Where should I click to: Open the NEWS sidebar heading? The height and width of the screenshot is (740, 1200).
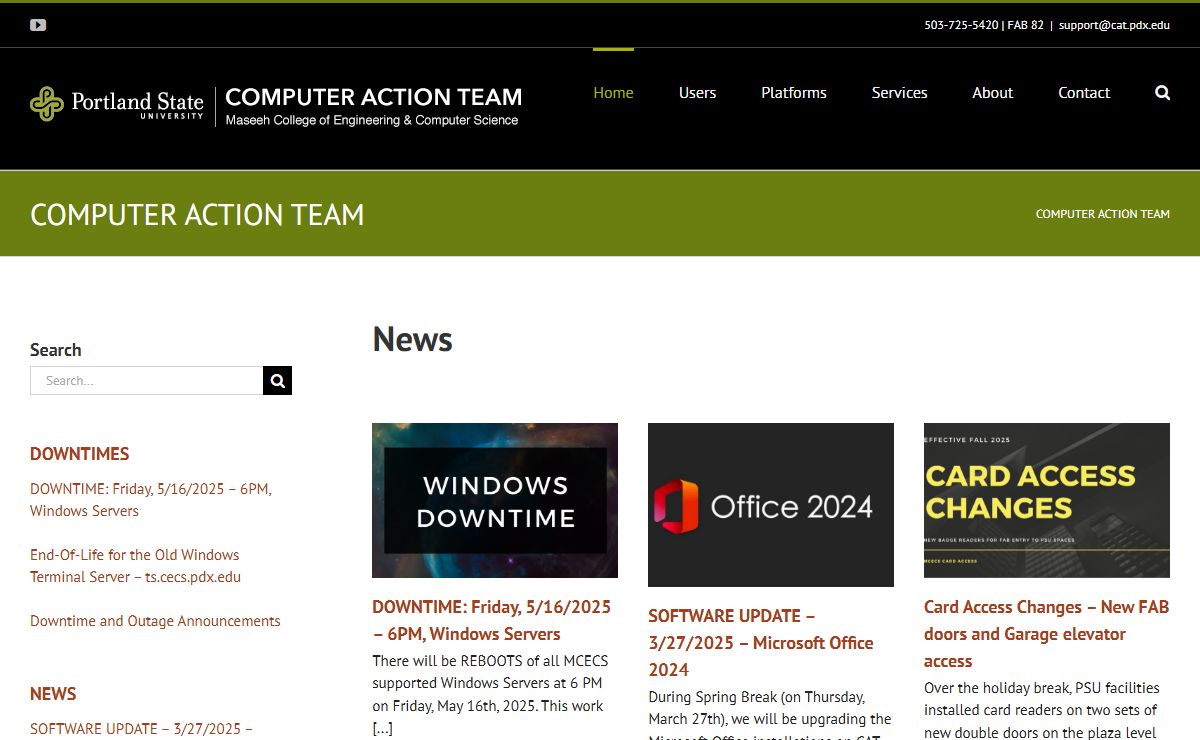(x=53, y=694)
